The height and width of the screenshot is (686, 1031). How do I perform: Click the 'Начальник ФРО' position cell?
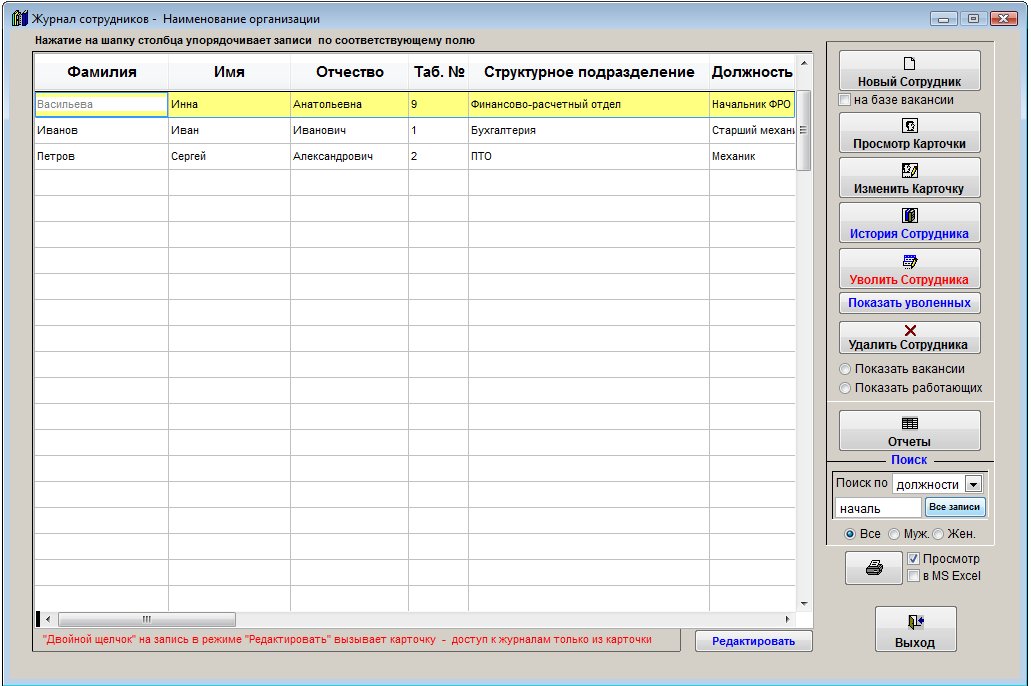[x=752, y=104]
